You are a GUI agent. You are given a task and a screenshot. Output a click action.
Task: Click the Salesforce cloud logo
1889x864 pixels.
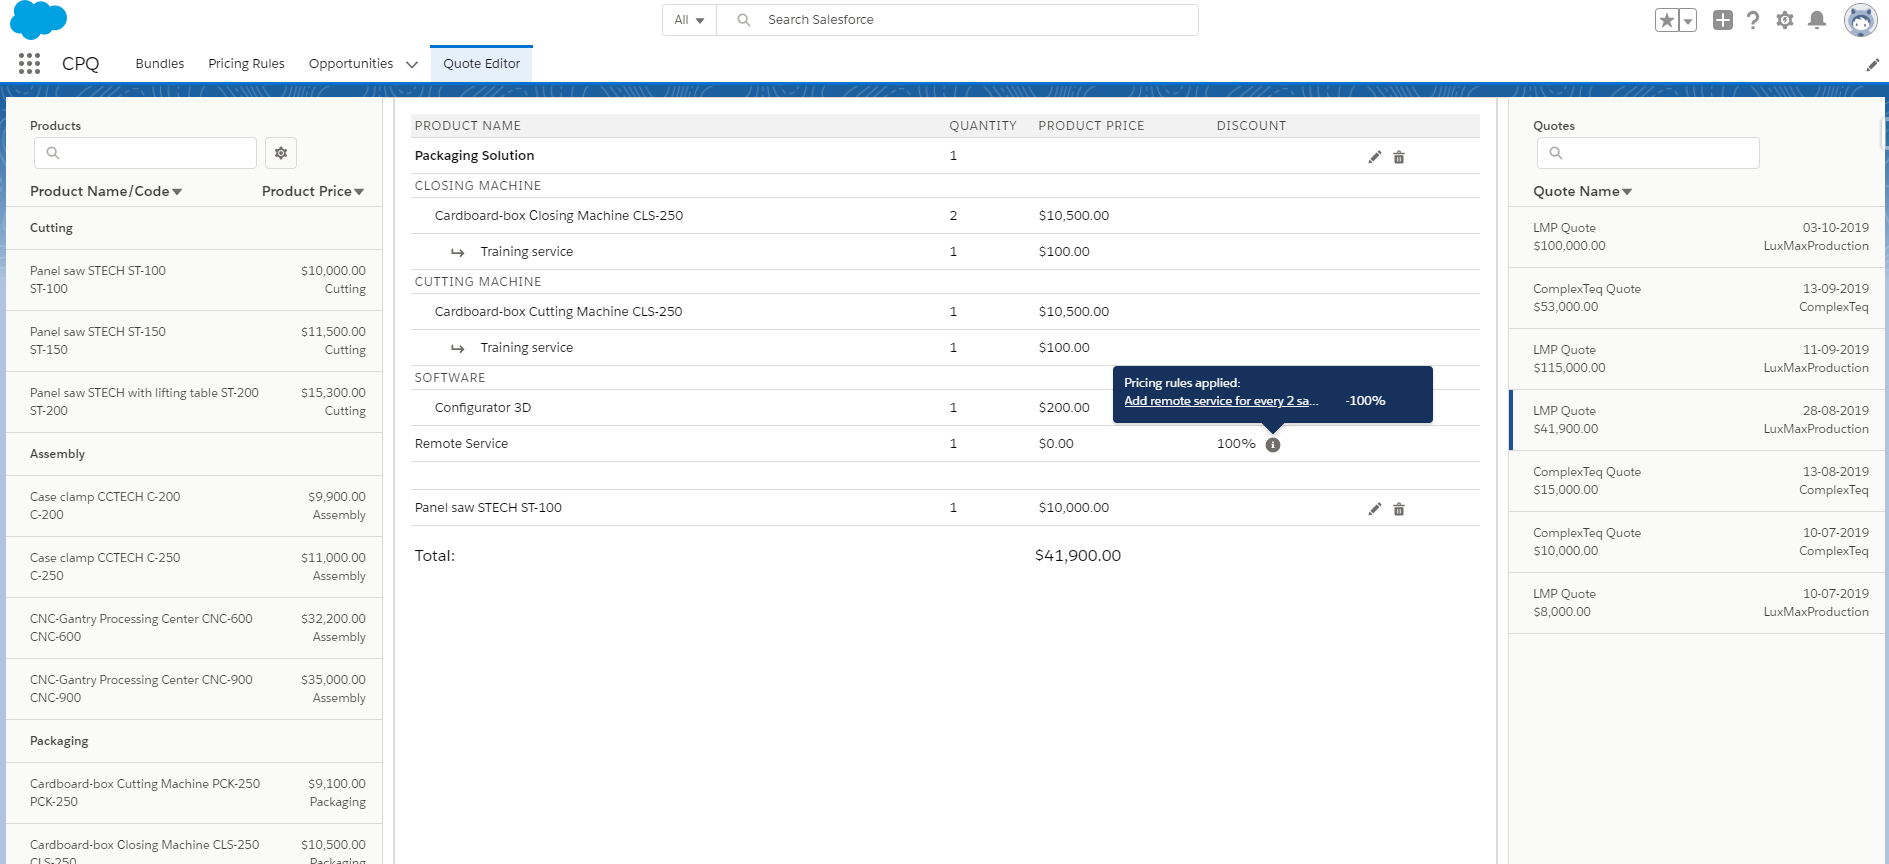pyautogui.click(x=38, y=20)
